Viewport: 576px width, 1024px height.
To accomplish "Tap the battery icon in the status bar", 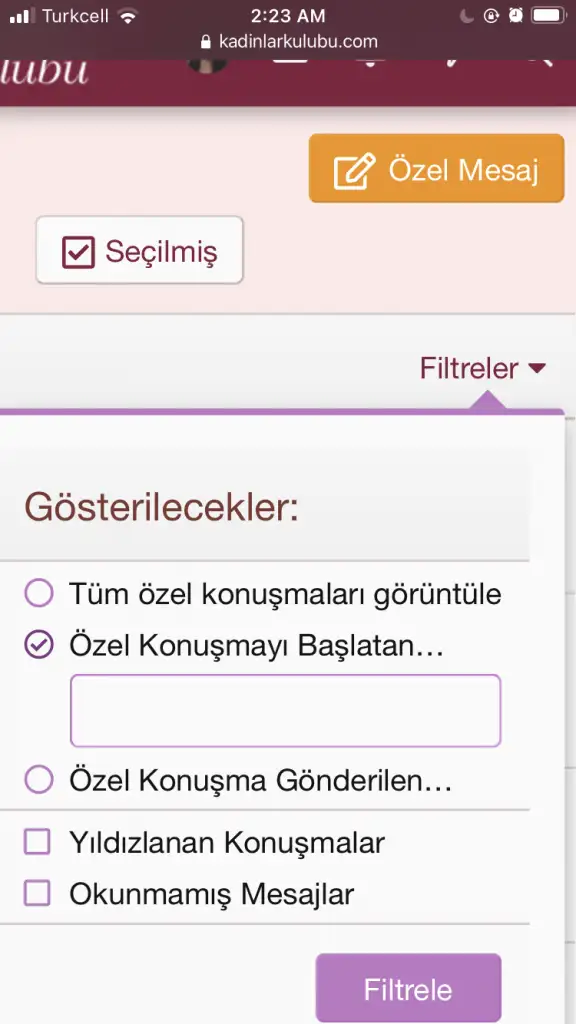I will click(549, 15).
